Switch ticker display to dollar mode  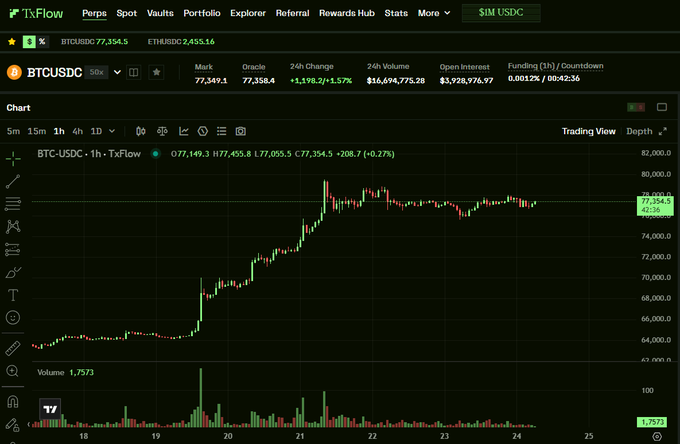pyautogui.click(x=29, y=42)
